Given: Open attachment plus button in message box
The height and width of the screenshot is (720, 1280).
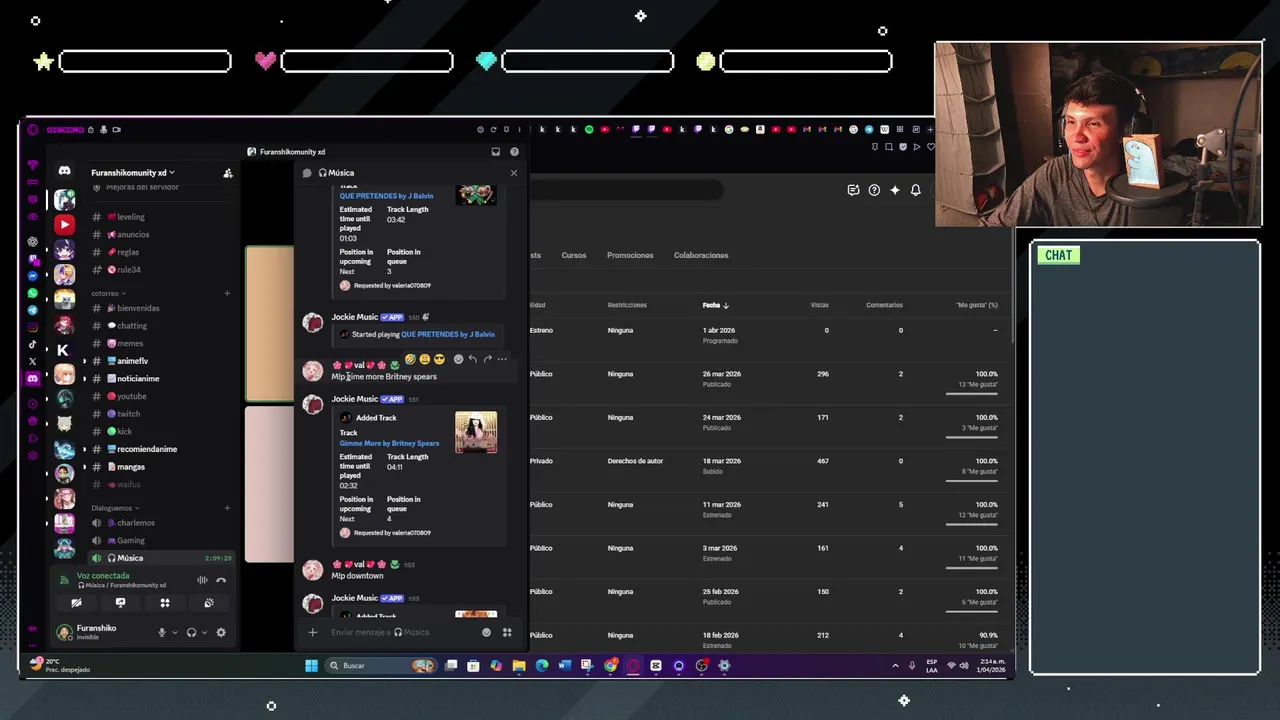Looking at the screenshot, I should (312, 632).
